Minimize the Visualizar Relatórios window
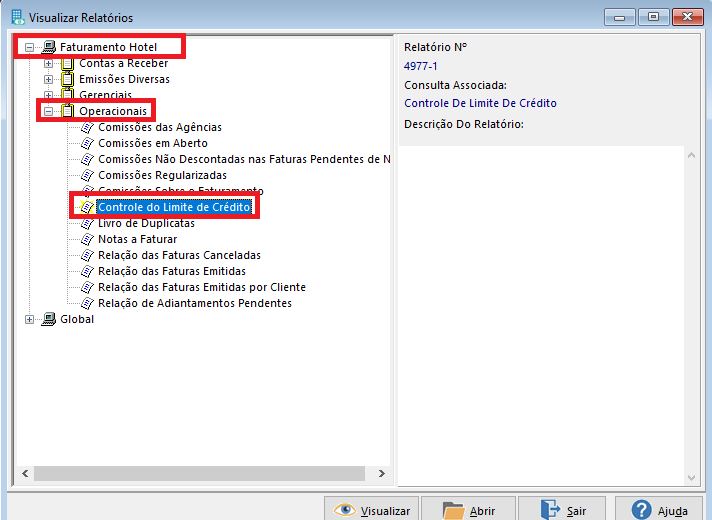 pyautogui.click(x=619, y=17)
